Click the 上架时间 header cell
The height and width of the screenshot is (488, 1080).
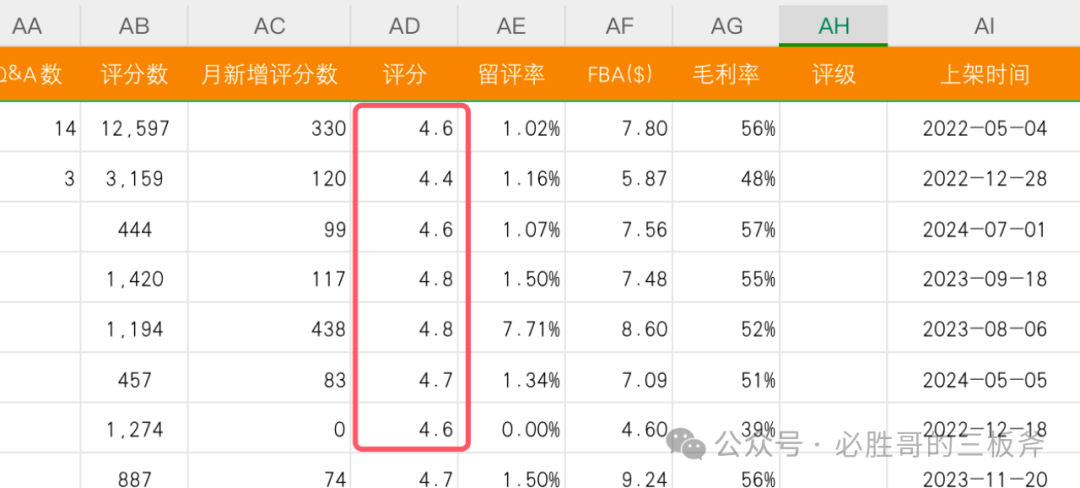pos(984,74)
